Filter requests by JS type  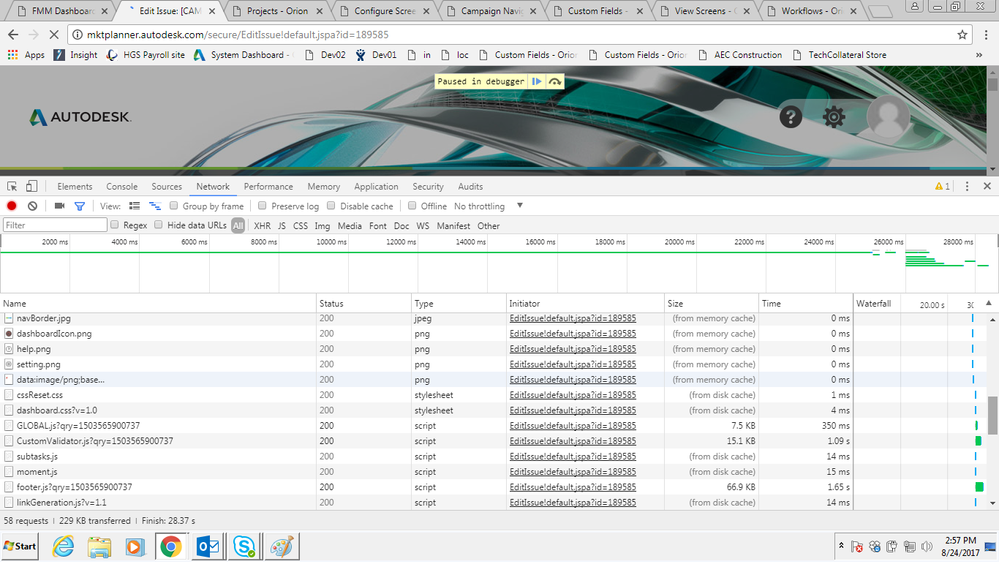(x=282, y=226)
